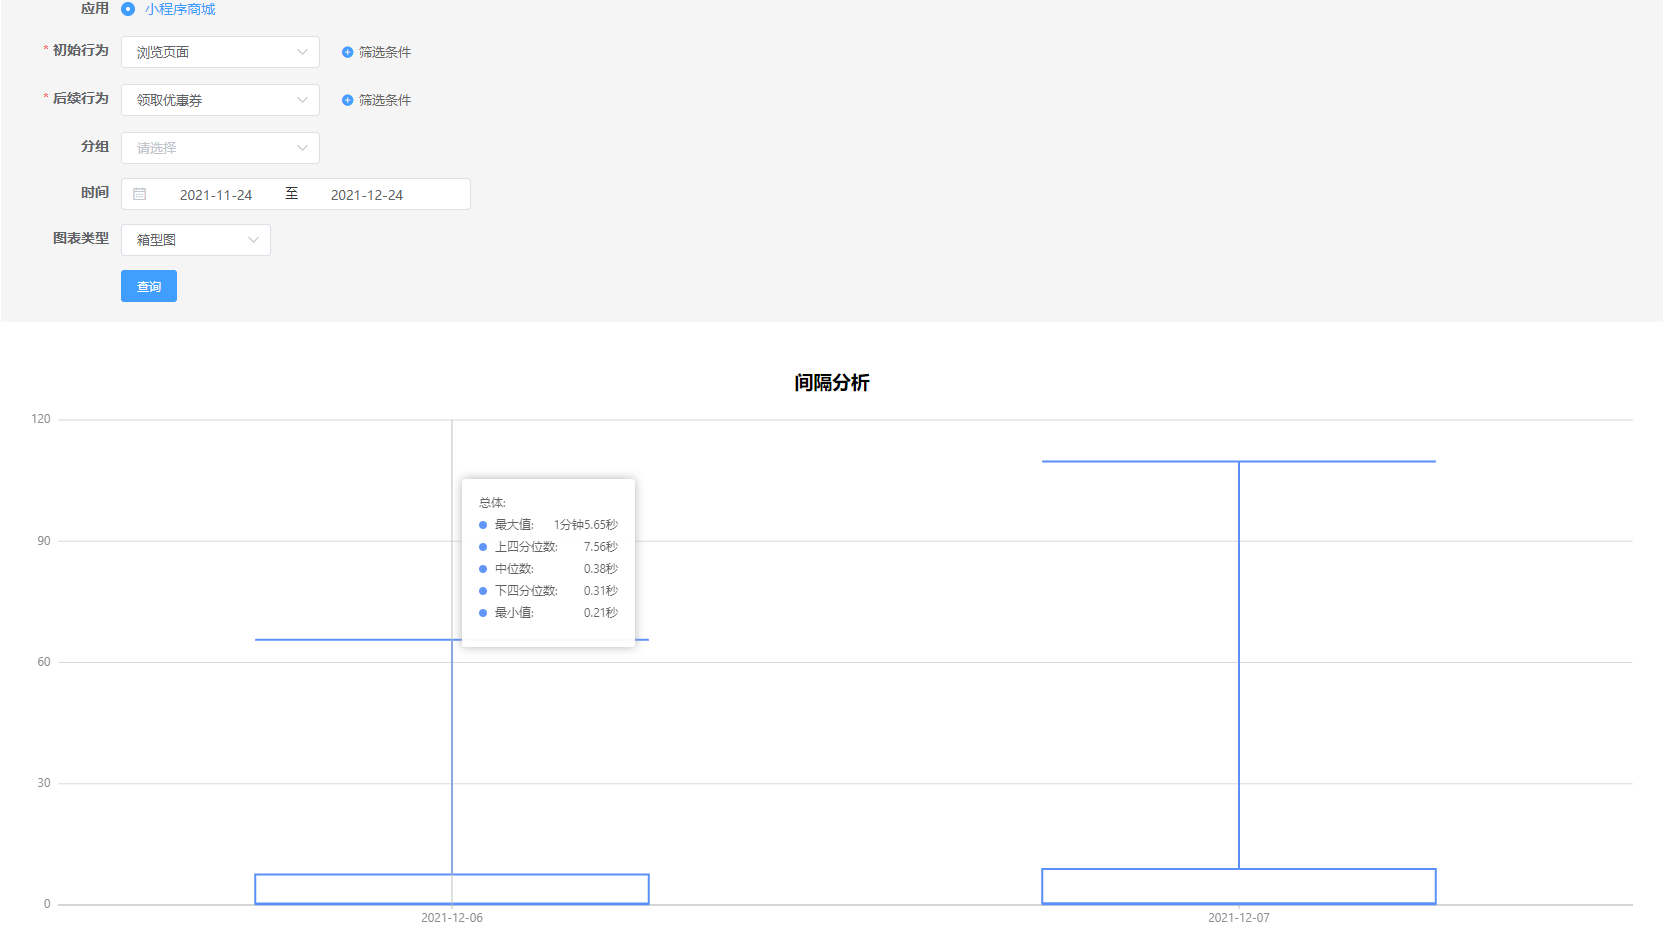Click the 上四分位数 row in tooltip
1665x926 pixels.
point(548,547)
